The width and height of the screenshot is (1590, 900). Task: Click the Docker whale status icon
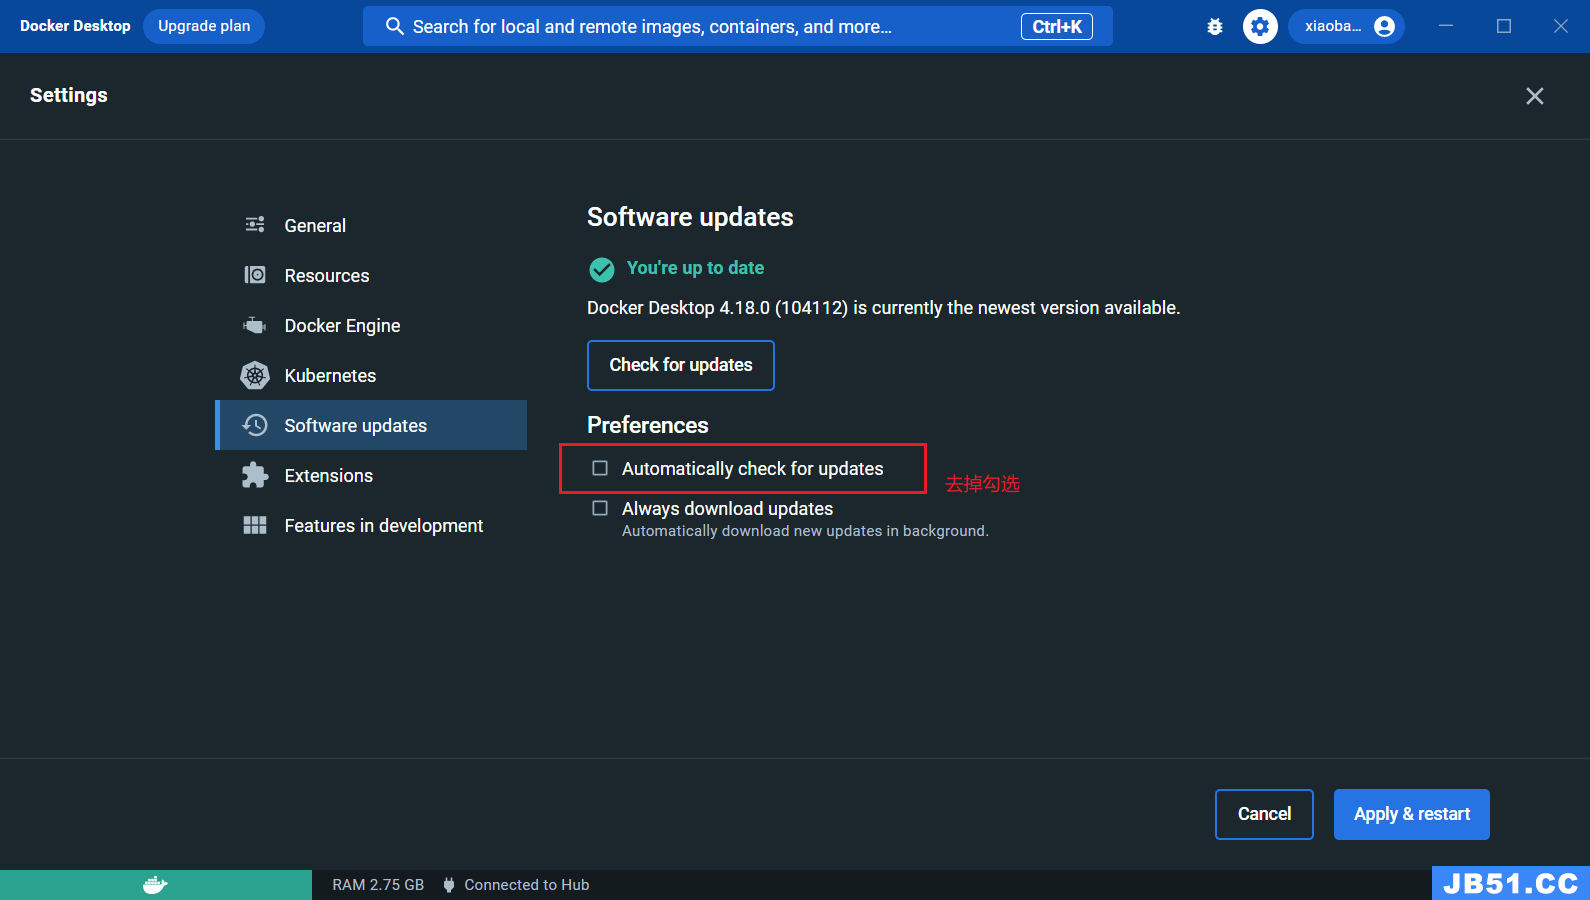point(155,885)
